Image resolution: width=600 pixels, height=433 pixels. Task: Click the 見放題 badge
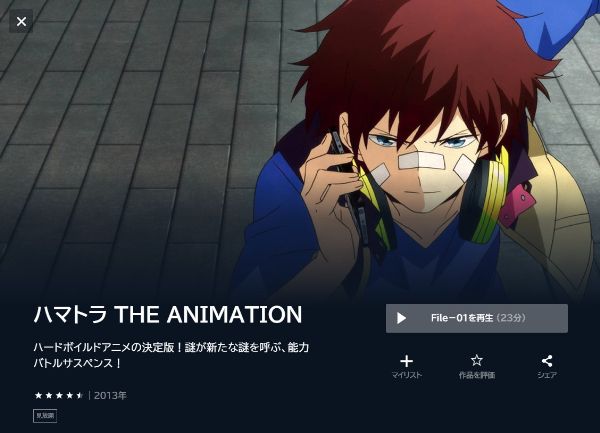[45, 416]
